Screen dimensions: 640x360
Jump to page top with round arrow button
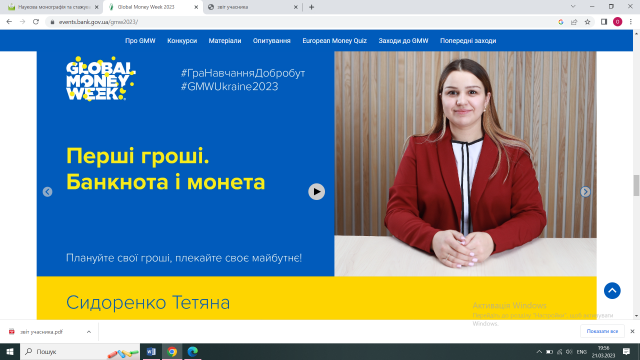[x=612, y=291]
